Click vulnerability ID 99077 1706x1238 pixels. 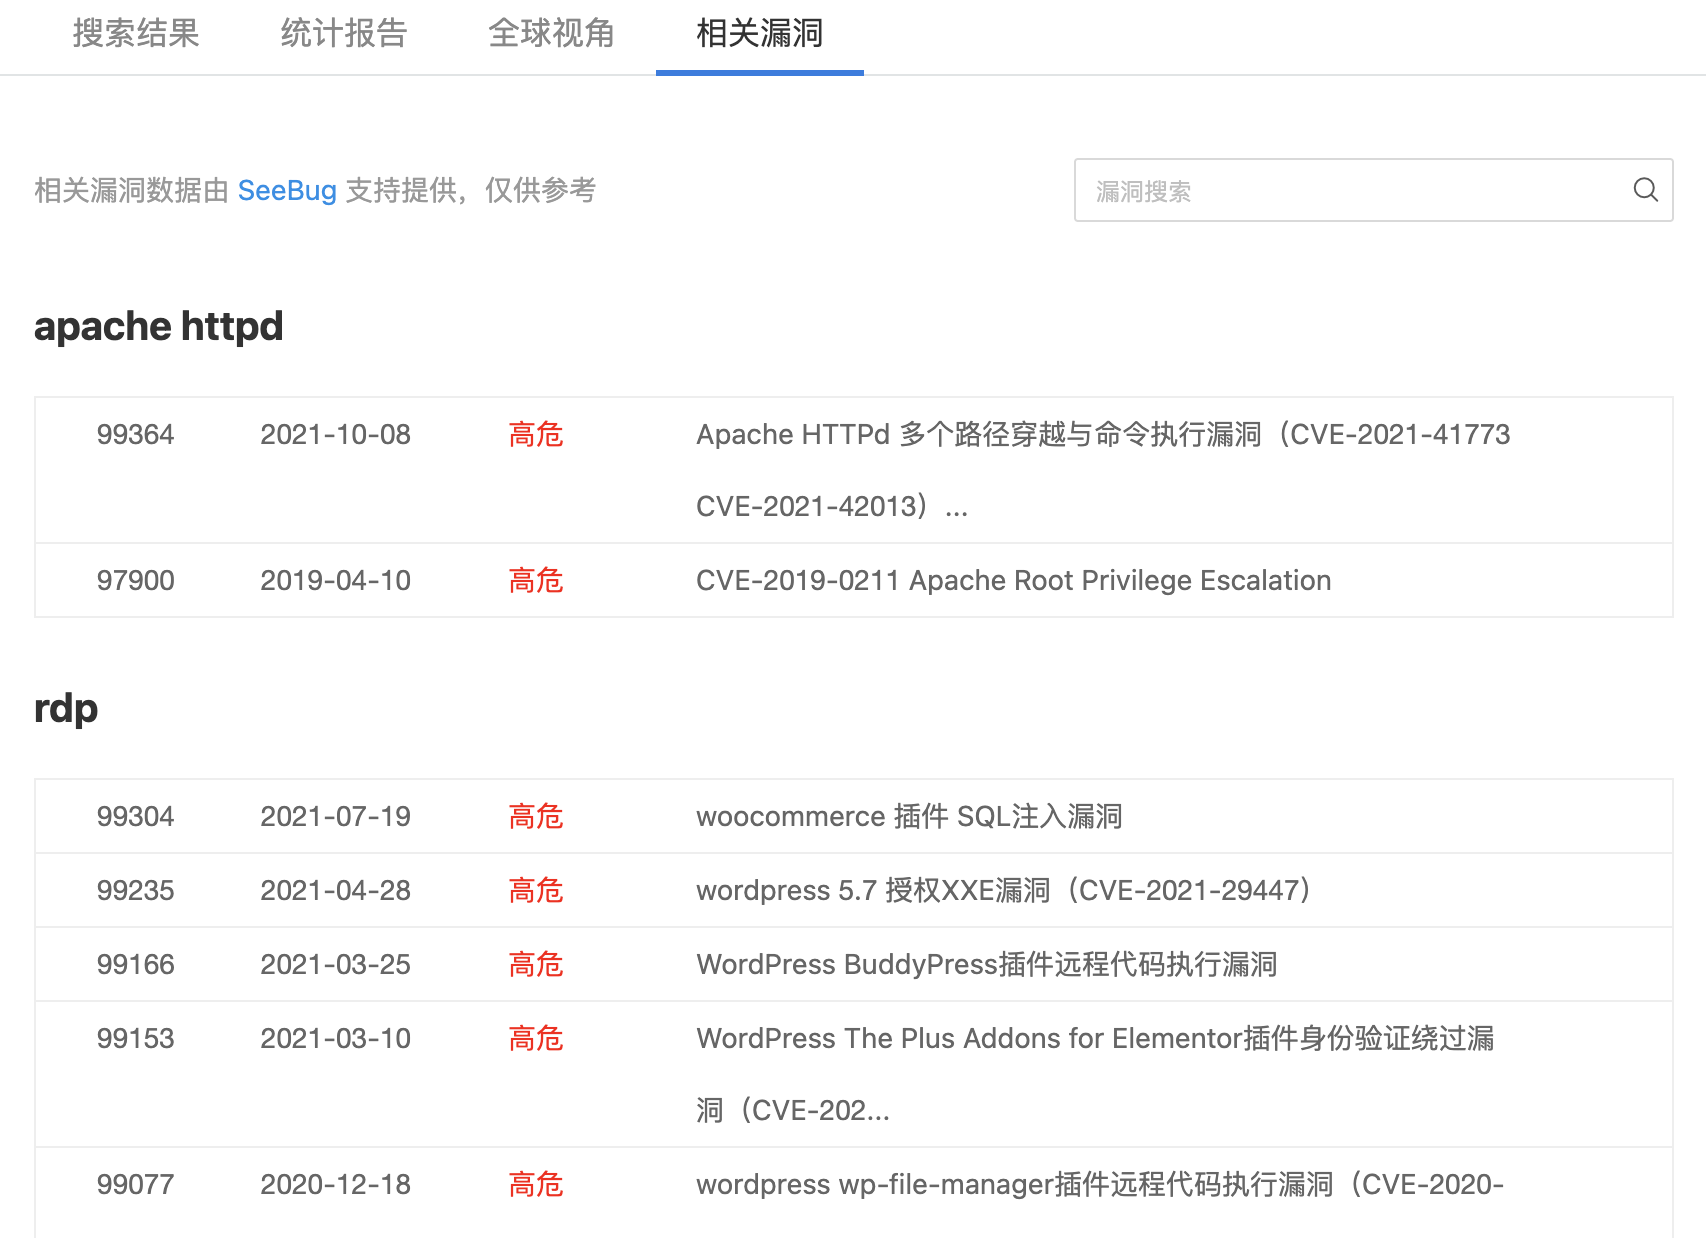click(x=135, y=1184)
